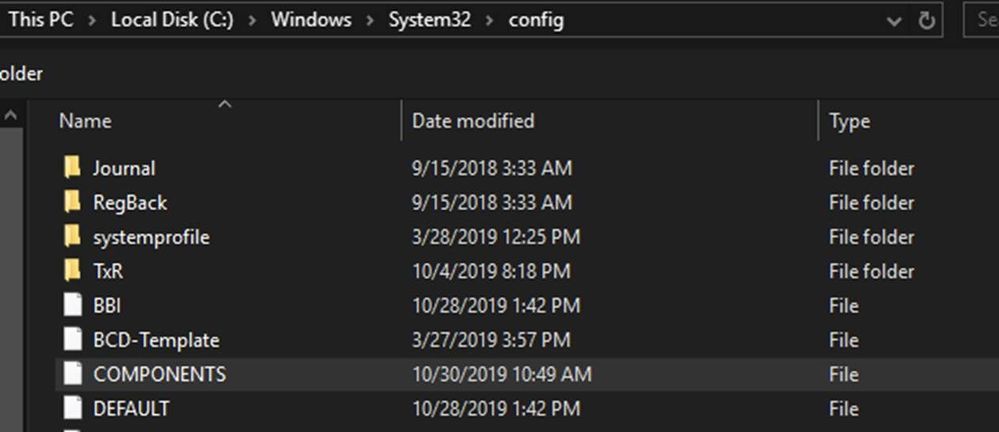Navigate to Windows in breadcrumb path

coord(311,20)
